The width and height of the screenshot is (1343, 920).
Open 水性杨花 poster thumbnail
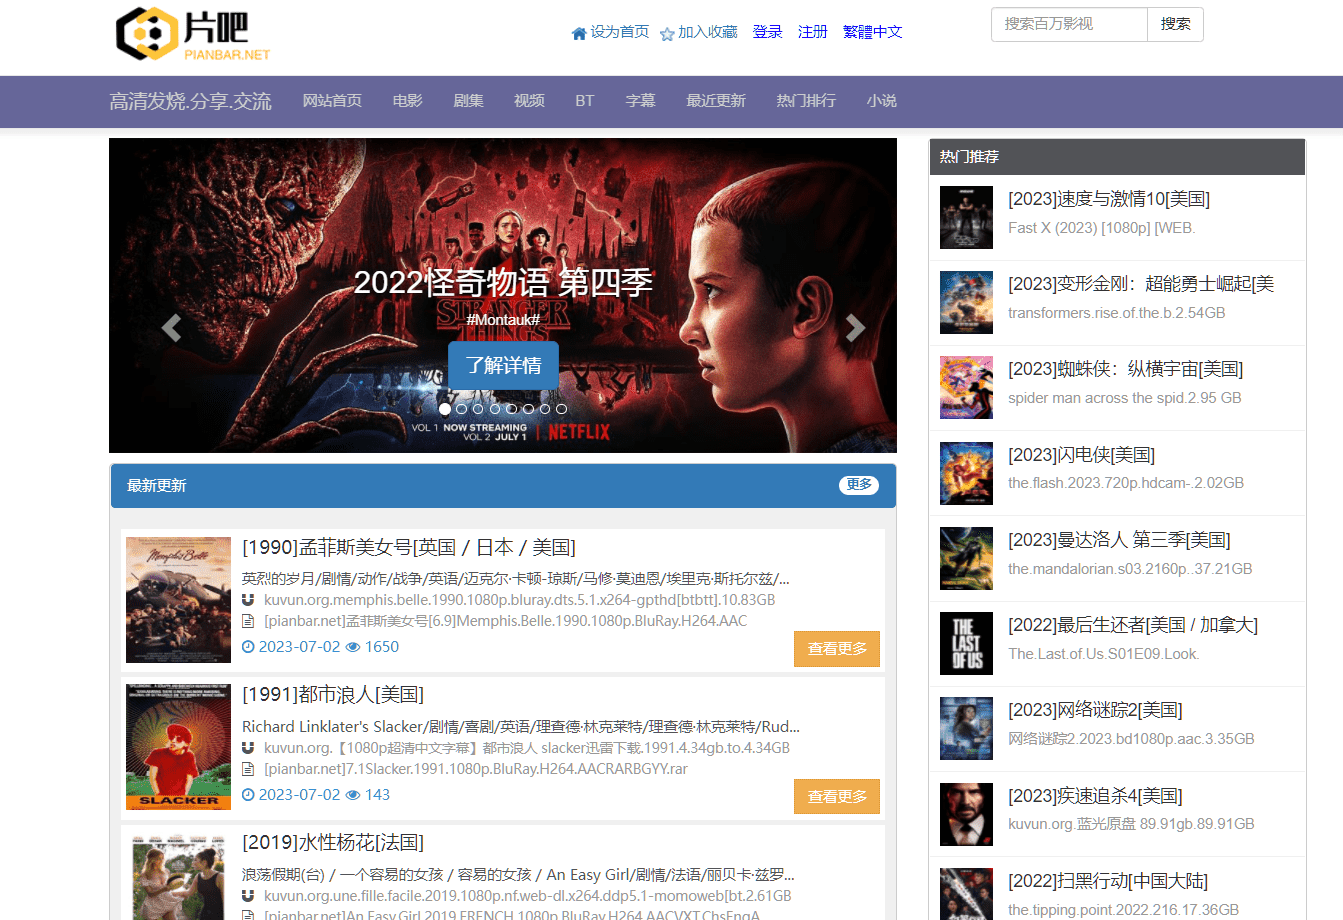point(178,876)
